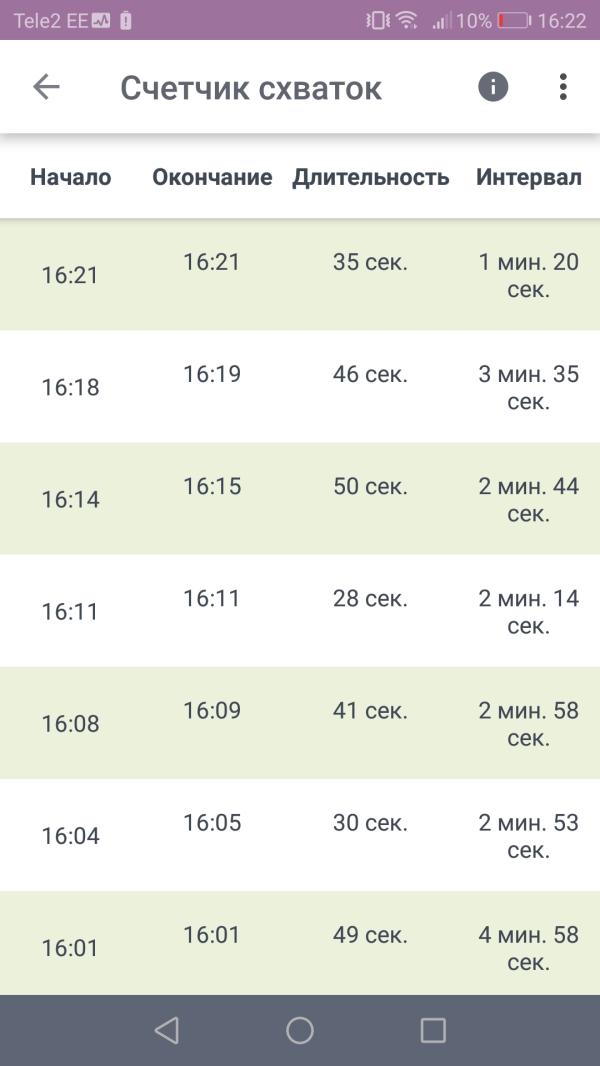The height and width of the screenshot is (1066, 600).
Task: Select the contraction row starting 16:04
Action: tap(300, 836)
